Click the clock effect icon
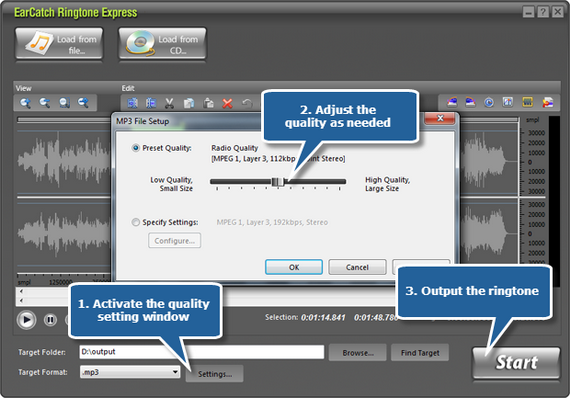This screenshot has height=398, width=570. [x=489, y=102]
